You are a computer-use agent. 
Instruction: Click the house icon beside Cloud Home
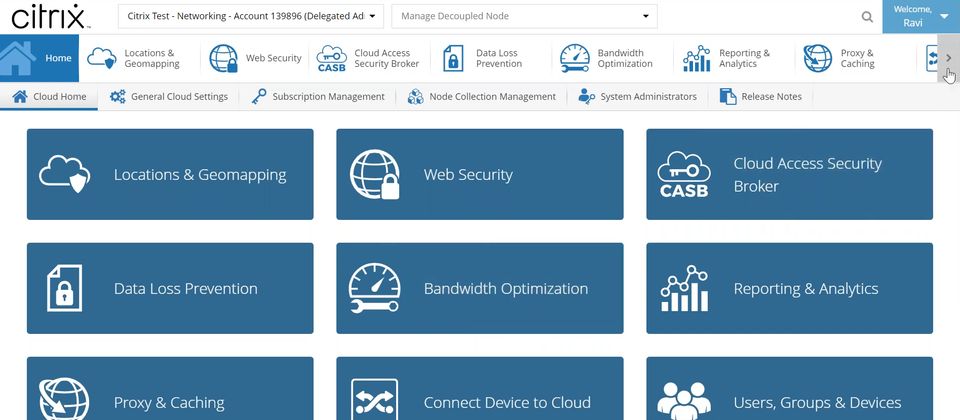click(x=20, y=96)
